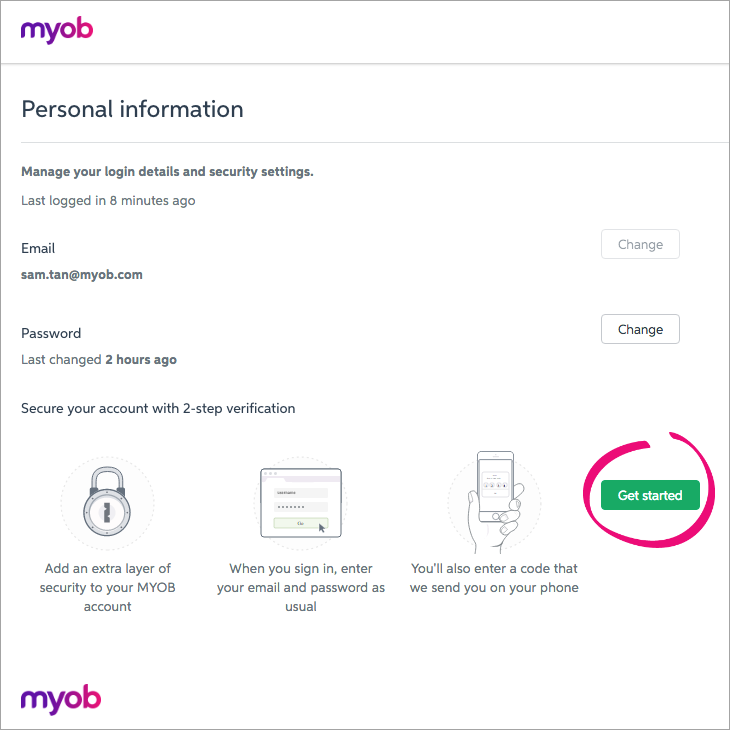Start 2-step verification with Get started
730x730 pixels.
[650, 495]
